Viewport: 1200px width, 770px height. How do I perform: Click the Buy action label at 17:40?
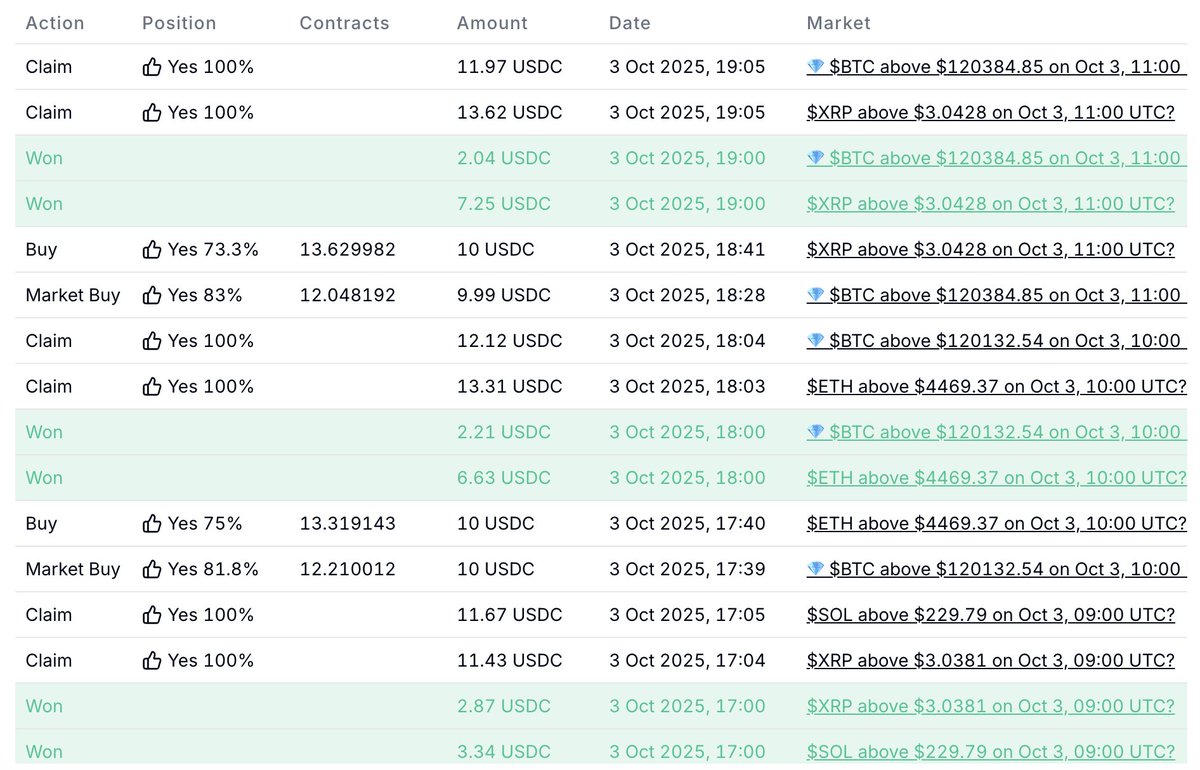(41, 524)
